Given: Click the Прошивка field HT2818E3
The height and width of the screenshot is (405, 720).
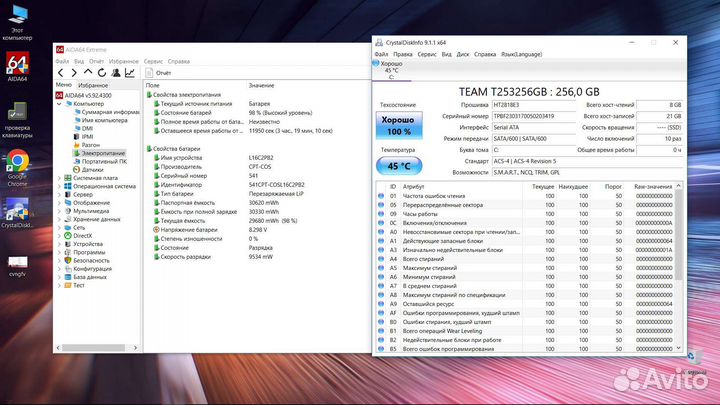Looking at the screenshot, I should 534,105.
